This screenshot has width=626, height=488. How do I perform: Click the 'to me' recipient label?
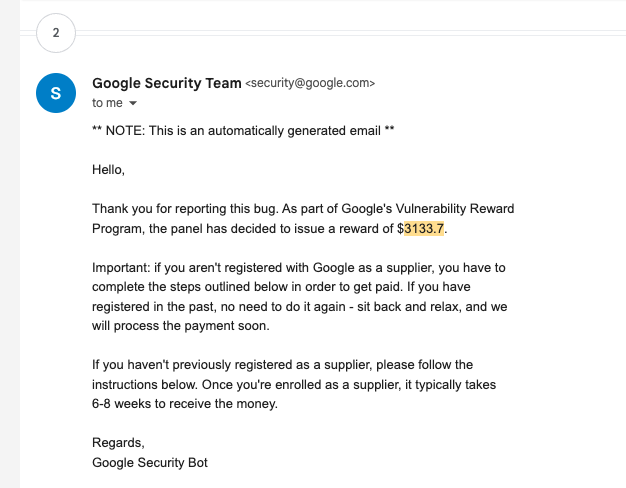pos(107,103)
